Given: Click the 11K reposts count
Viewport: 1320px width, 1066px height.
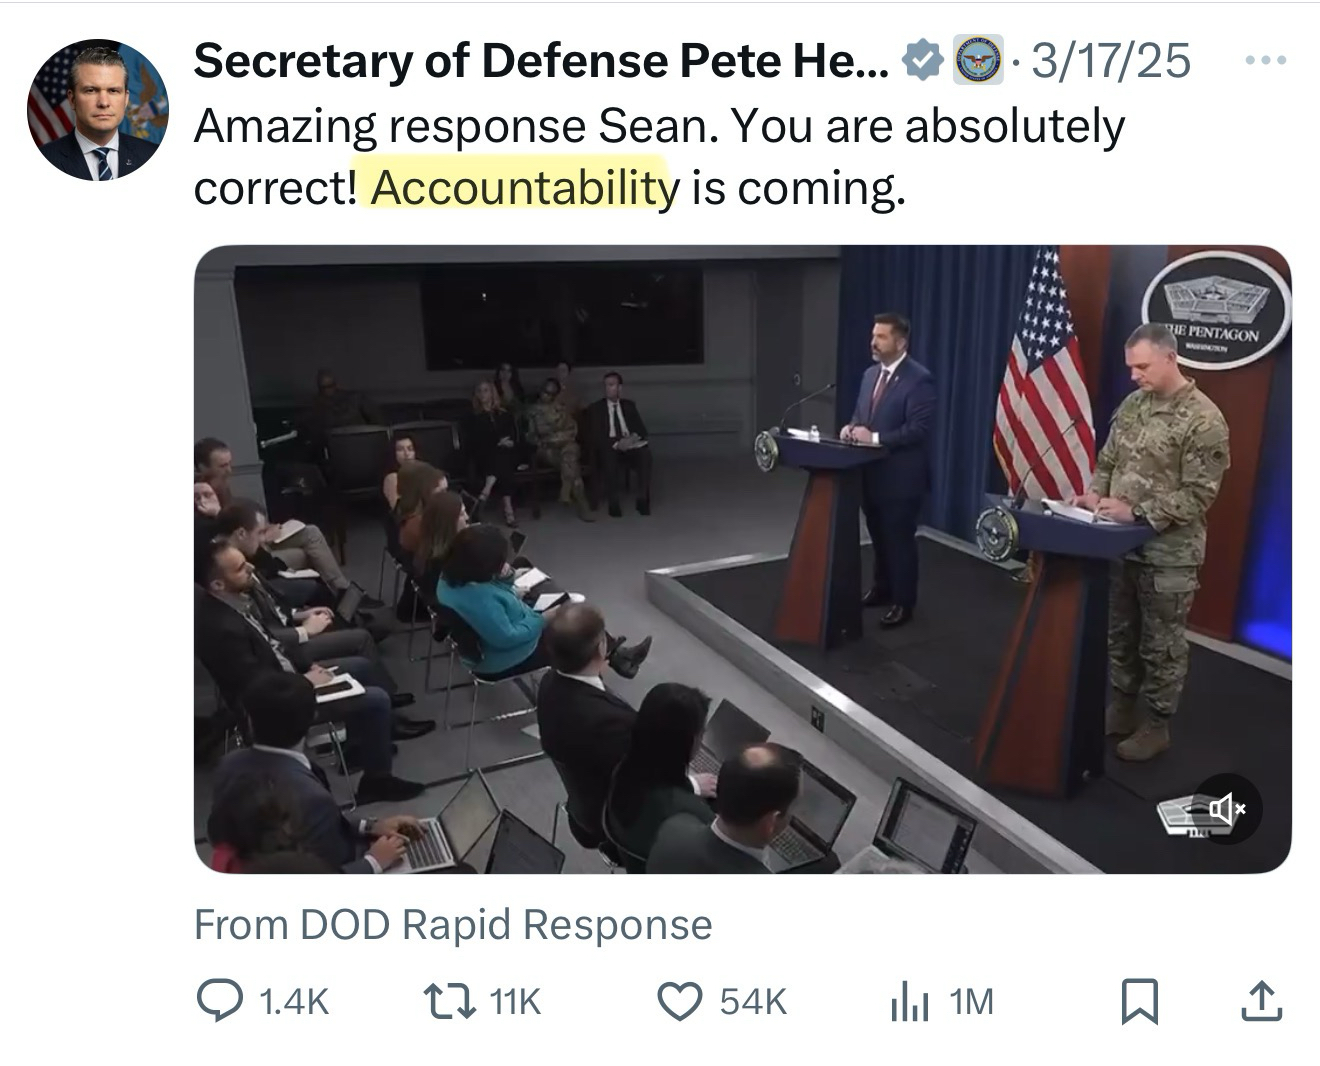Looking at the screenshot, I should pyautogui.click(x=516, y=1001).
